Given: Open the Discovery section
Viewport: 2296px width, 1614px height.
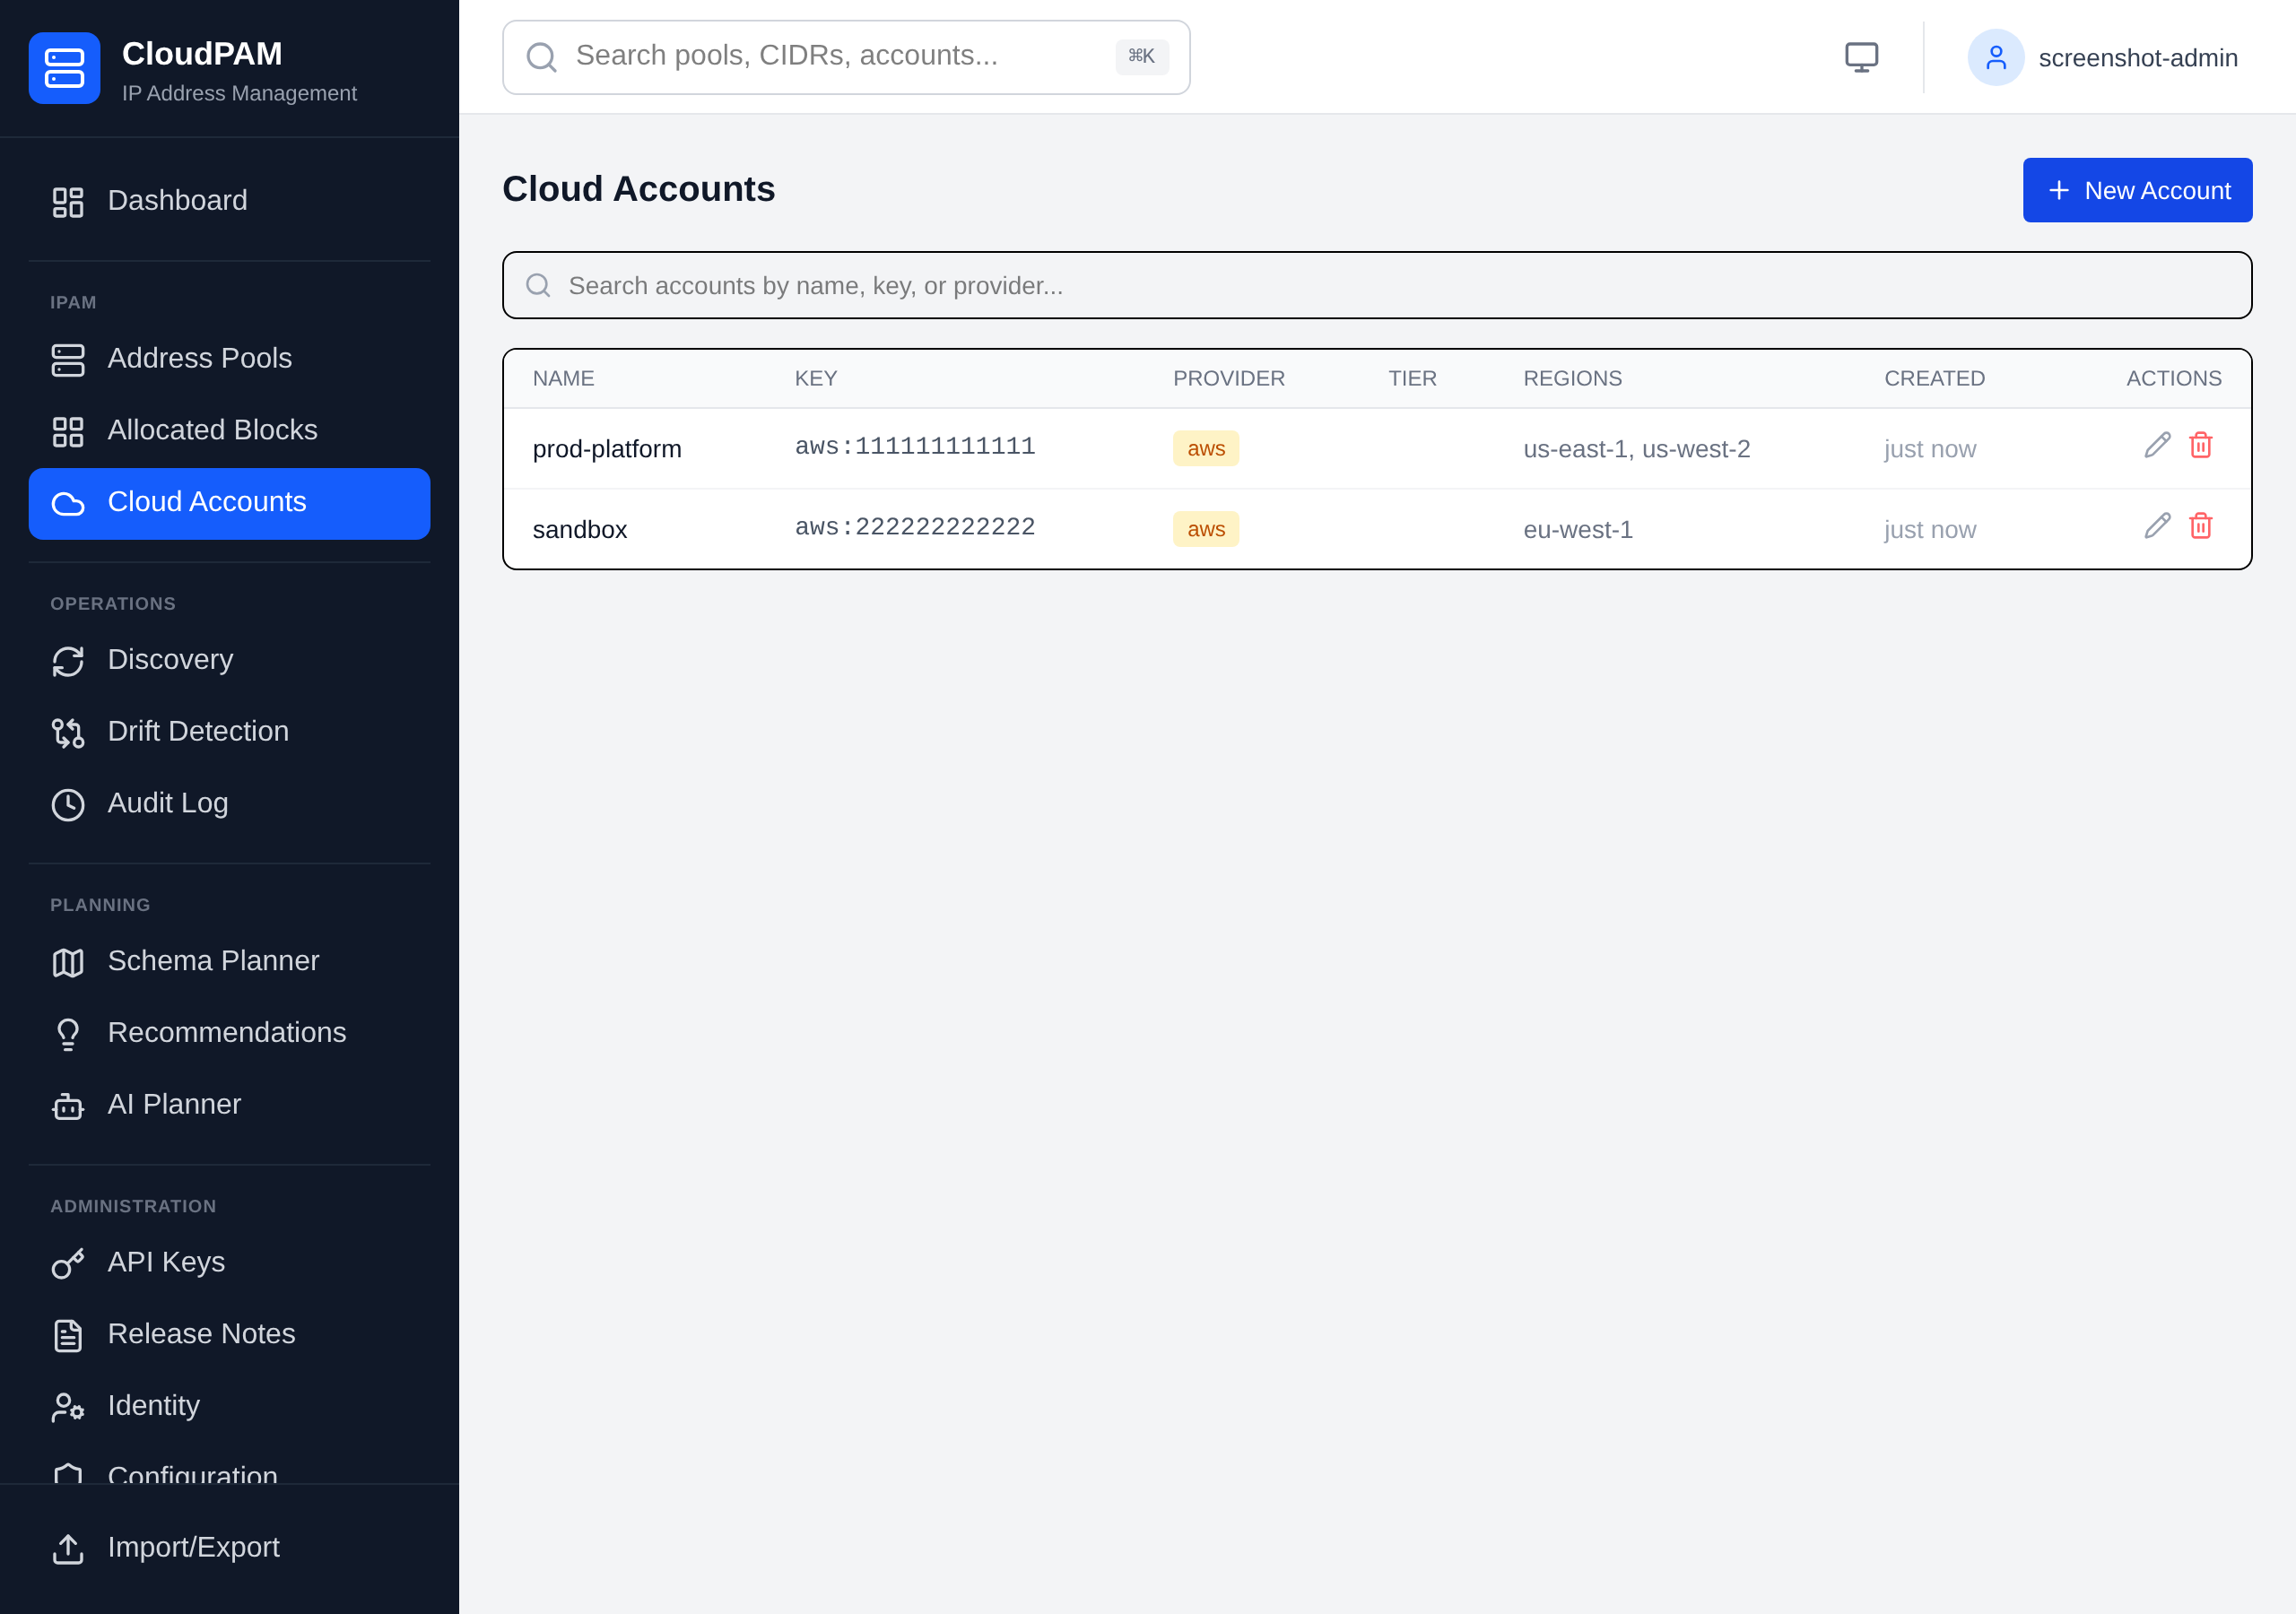Looking at the screenshot, I should 229,661.
